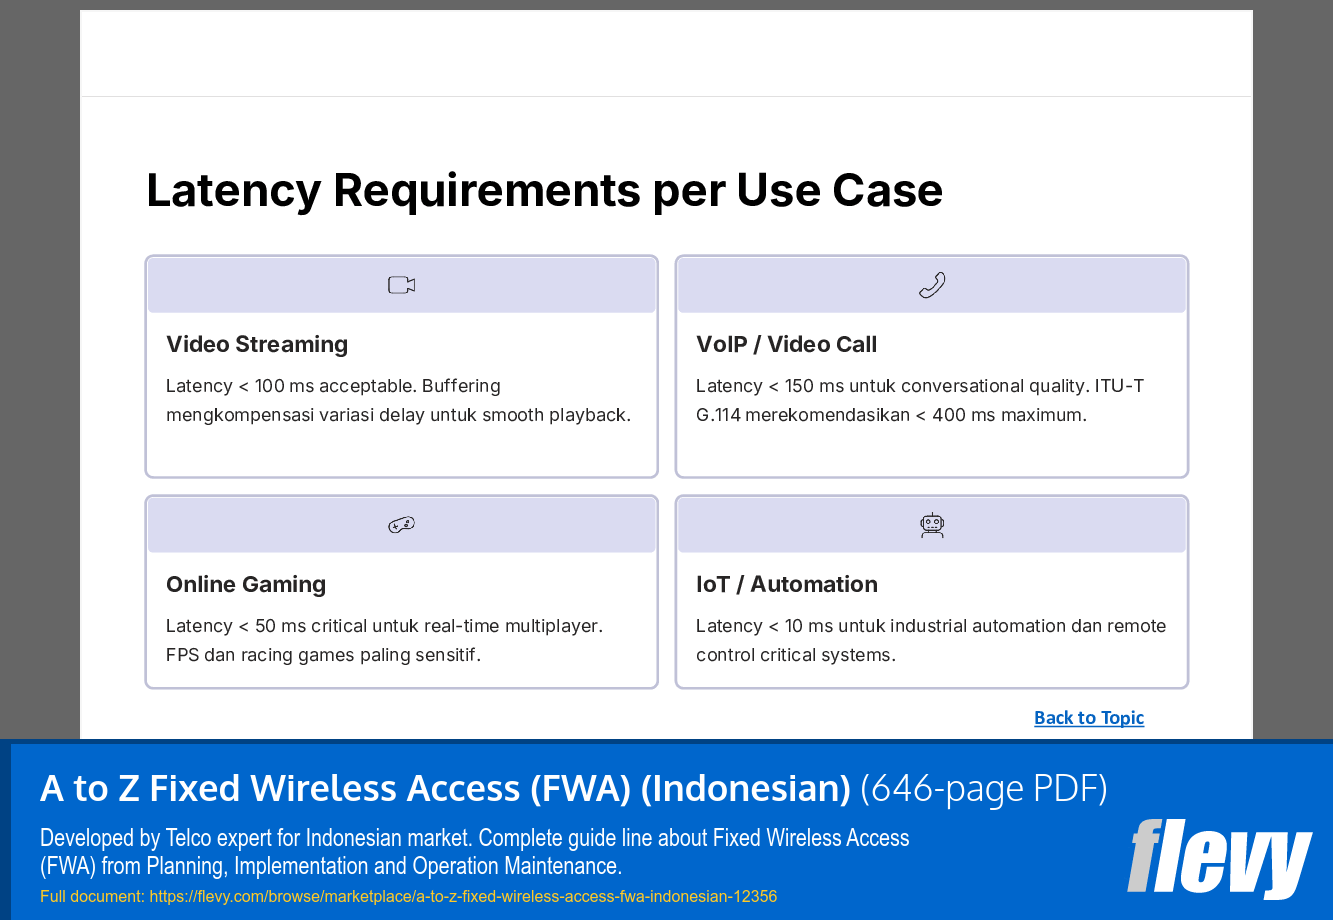Screen dimensions: 1333x920
Task: Open the flevy.com full document URL
Action: click(463, 896)
